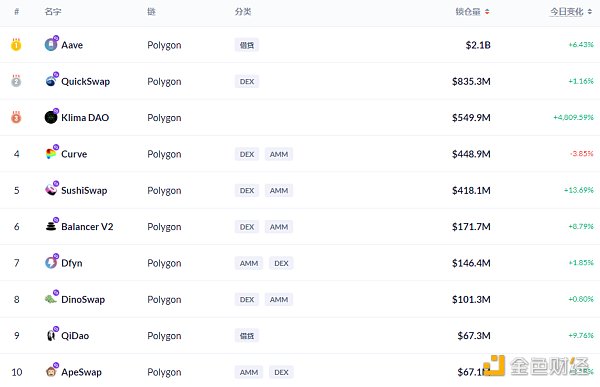
Task: Click the AMM tag in SushiSwap row
Action: [x=279, y=190]
